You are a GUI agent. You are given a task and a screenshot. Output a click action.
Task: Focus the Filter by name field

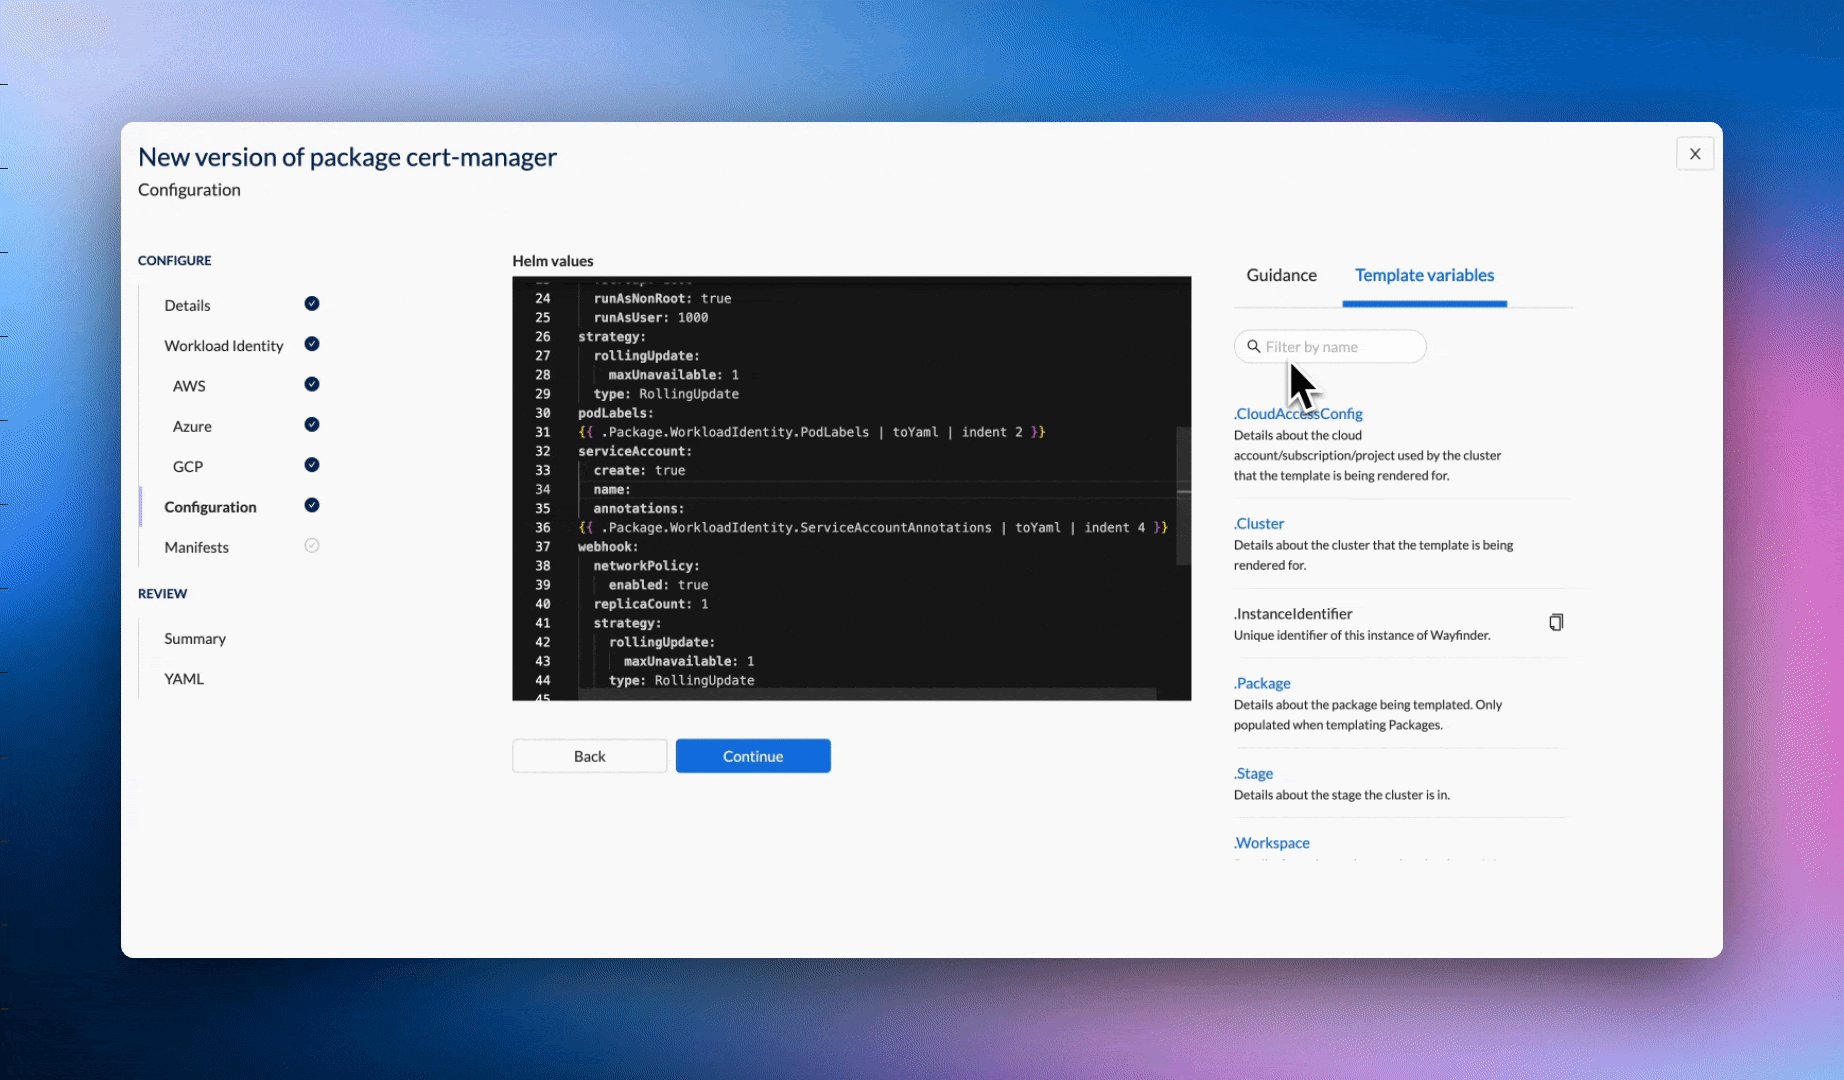tap(1330, 347)
